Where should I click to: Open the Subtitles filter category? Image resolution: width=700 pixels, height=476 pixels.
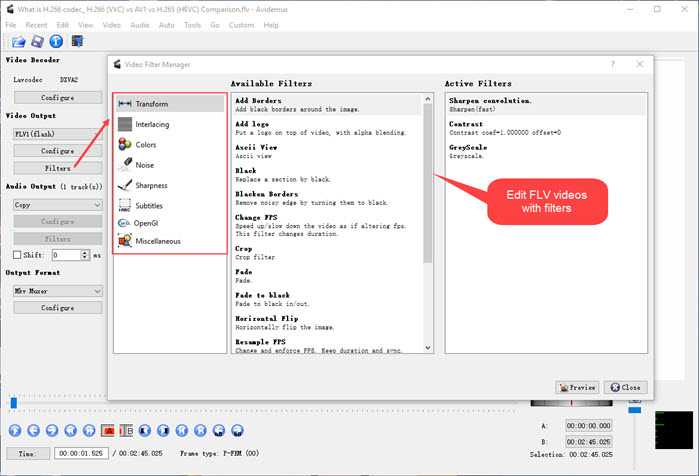tap(150, 205)
